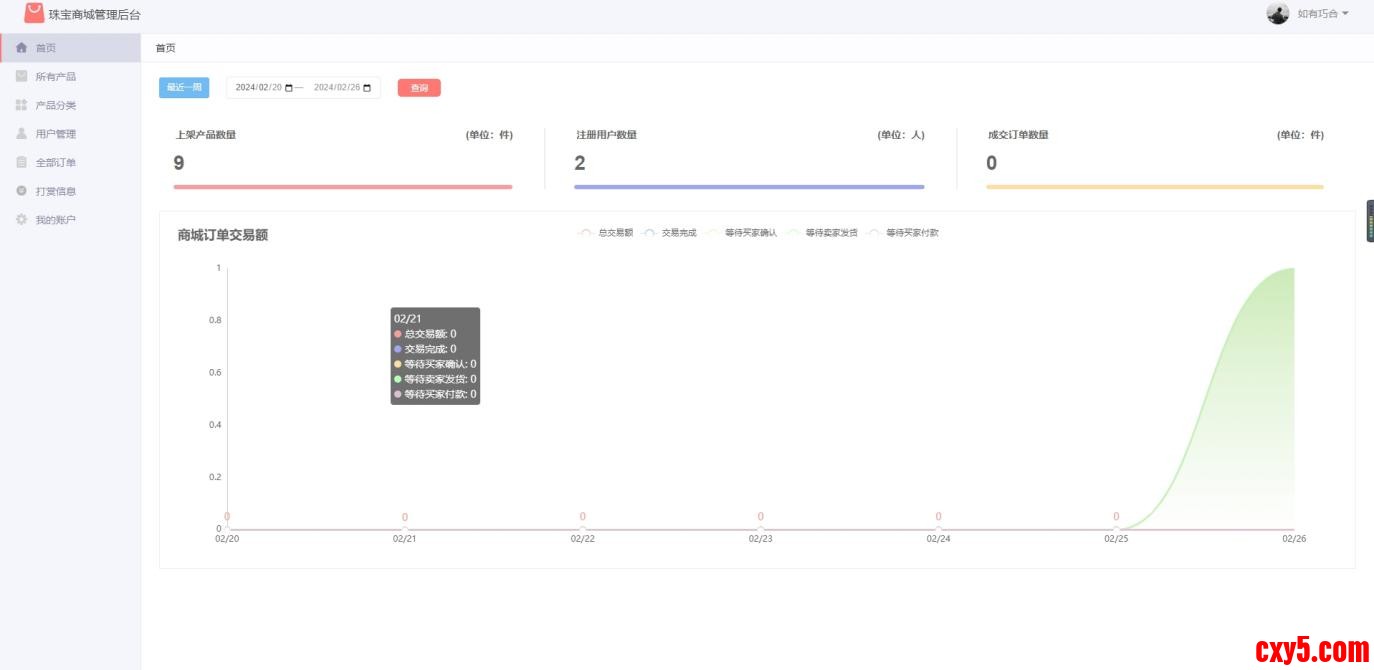Click the 全部订单 clipboard icon
The image size is (1374, 670).
21,162
